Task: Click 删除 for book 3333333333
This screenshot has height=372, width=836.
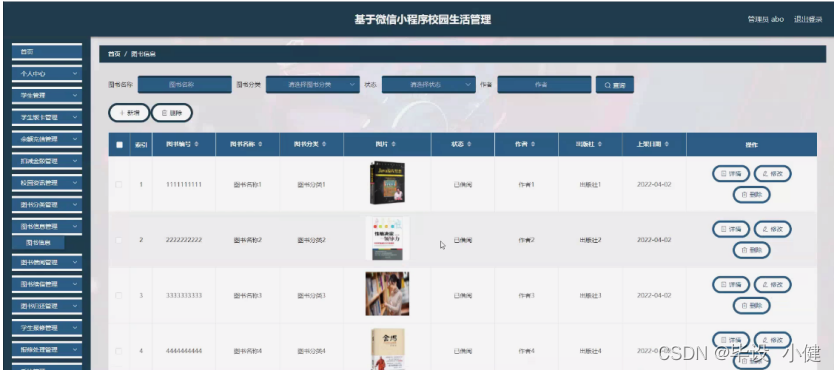Action: (752, 305)
